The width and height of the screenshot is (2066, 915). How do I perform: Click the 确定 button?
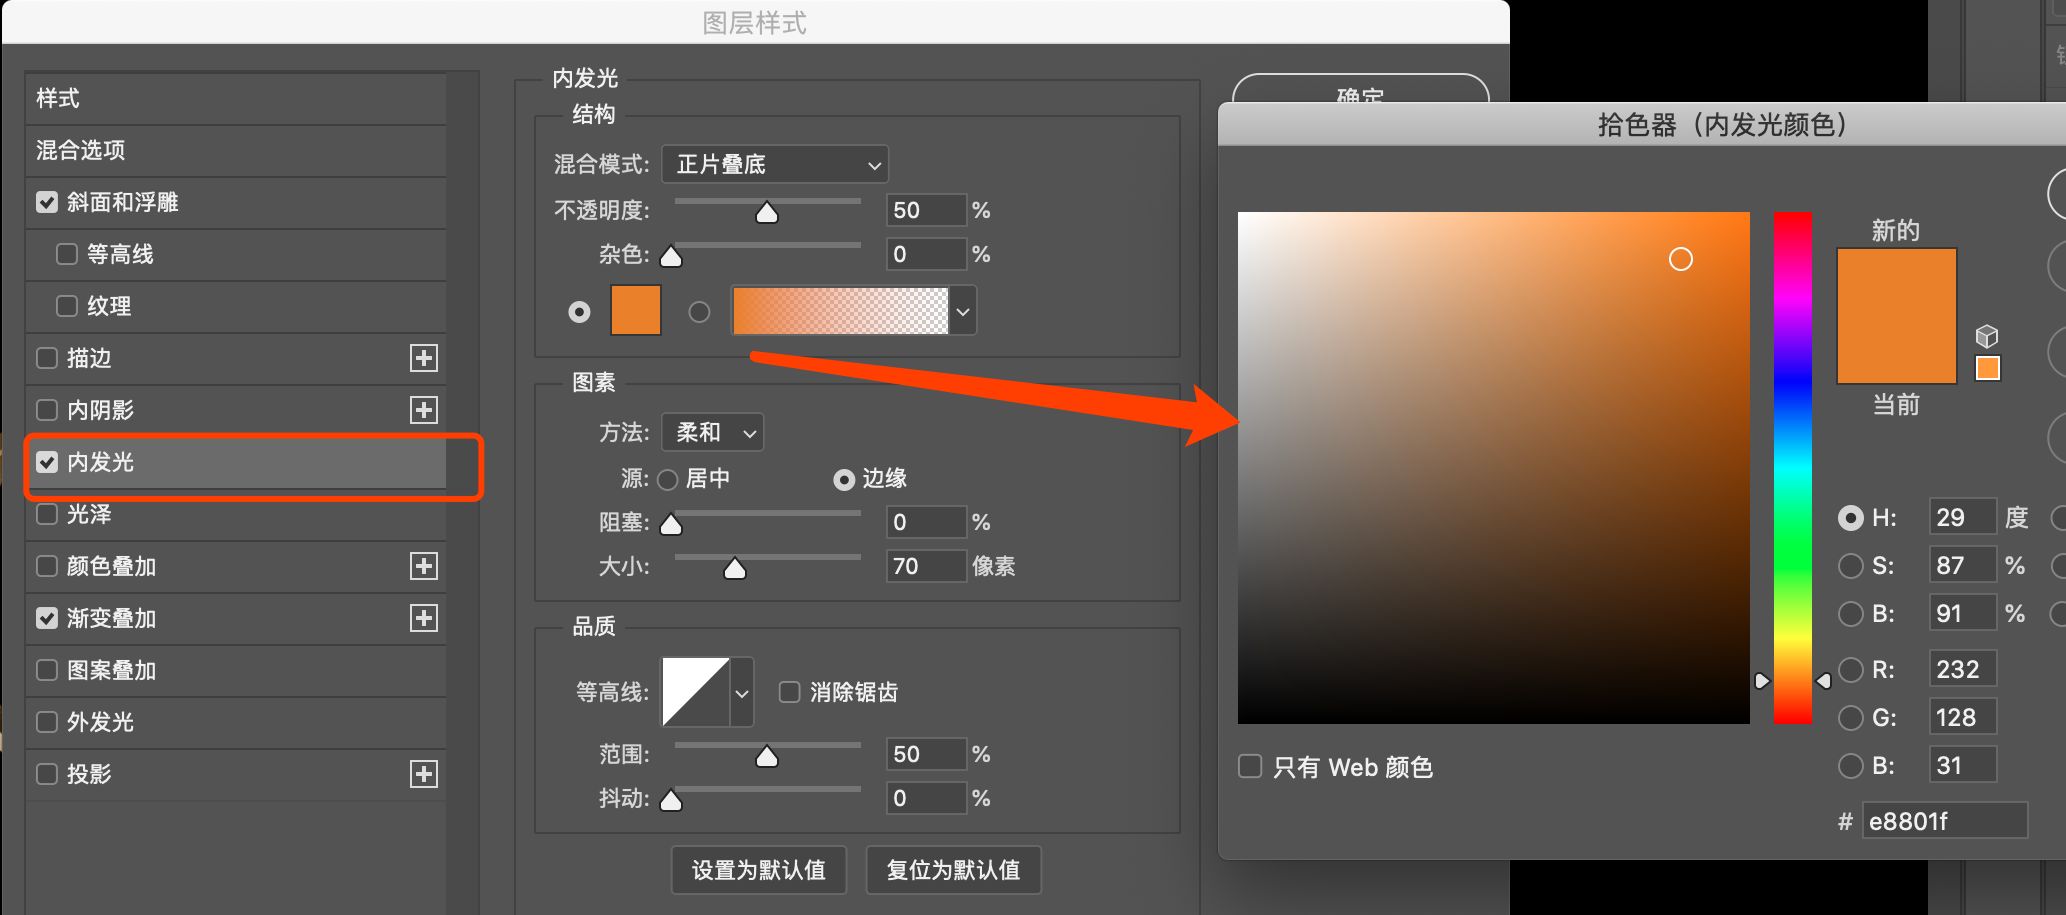tap(1360, 90)
